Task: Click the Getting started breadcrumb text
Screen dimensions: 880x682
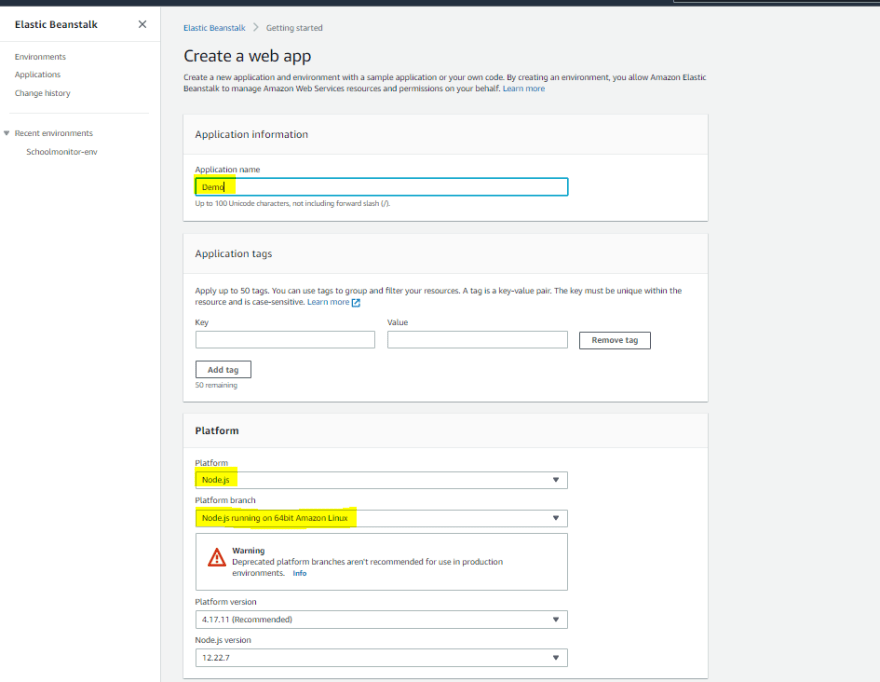Action: click(x=294, y=28)
